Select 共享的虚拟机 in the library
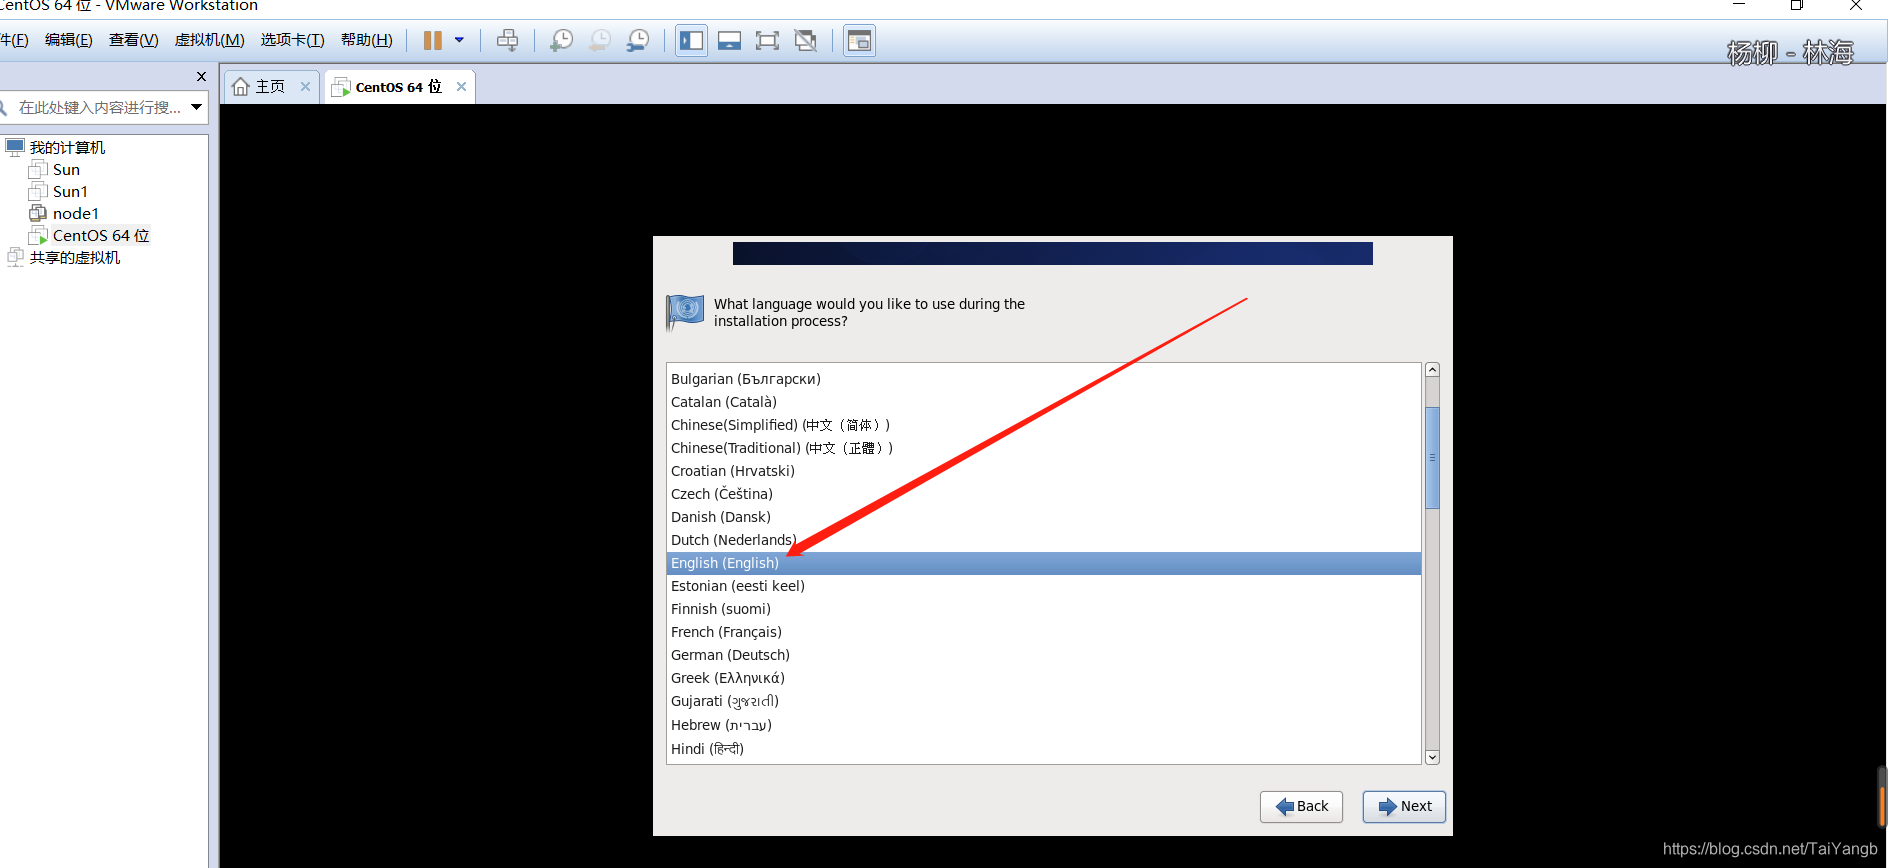Viewport: 1888px width, 868px height. [74, 258]
